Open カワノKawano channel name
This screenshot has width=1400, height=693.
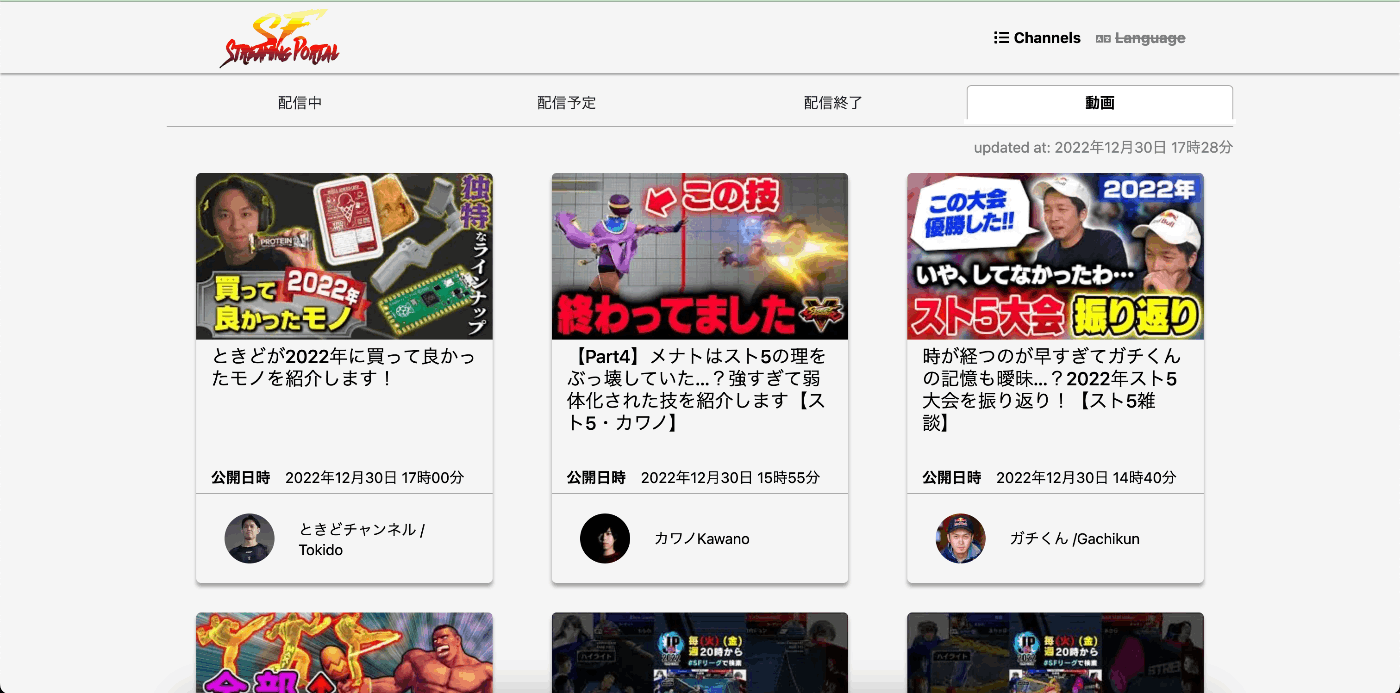point(702,539)
